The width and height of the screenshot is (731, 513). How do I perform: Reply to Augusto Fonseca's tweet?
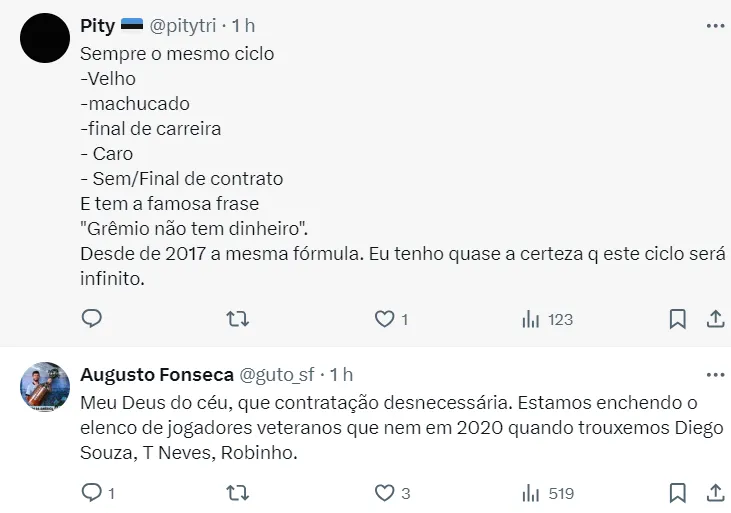pyautogui.click(x=91, y=492)
